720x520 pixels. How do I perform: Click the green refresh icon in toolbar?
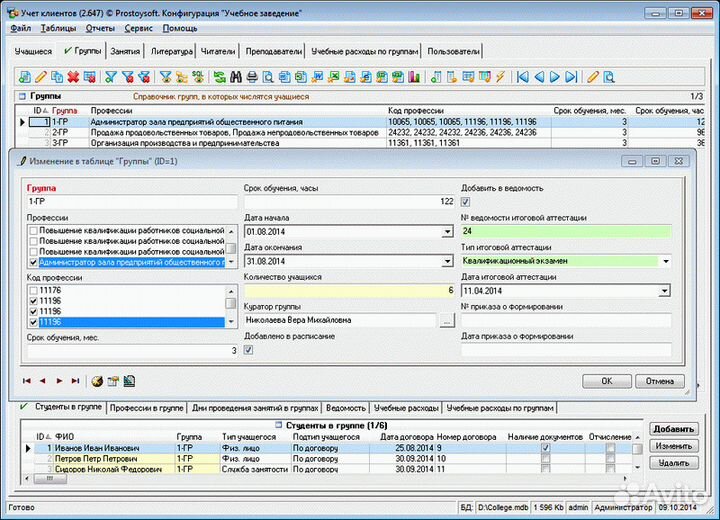click(x=219, y=77)
